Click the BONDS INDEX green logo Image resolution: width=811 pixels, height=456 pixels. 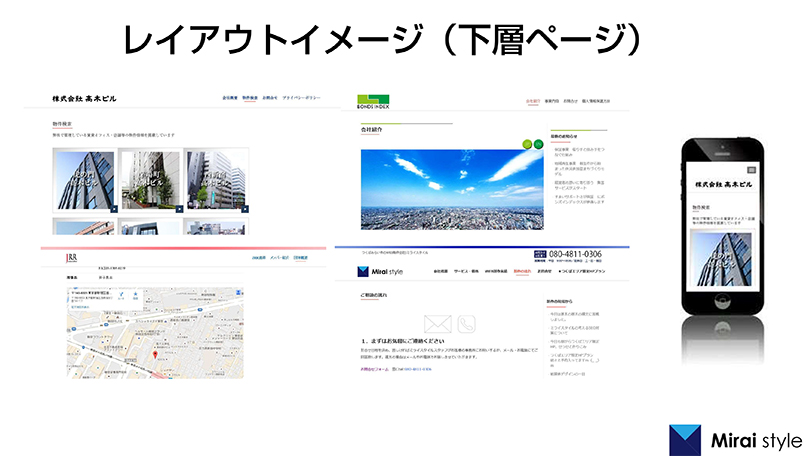click(x=373, y=101)
